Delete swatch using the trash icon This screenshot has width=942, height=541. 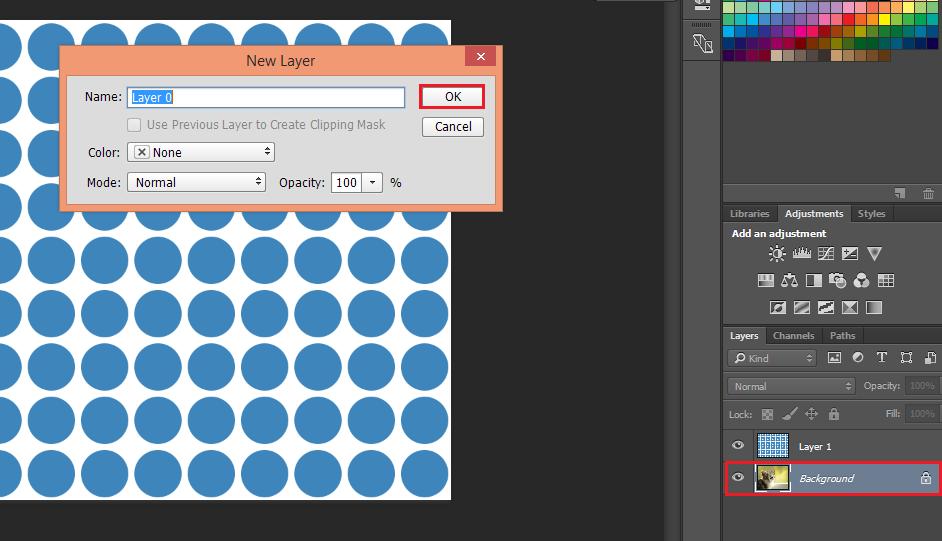click(x=928, y=193)
